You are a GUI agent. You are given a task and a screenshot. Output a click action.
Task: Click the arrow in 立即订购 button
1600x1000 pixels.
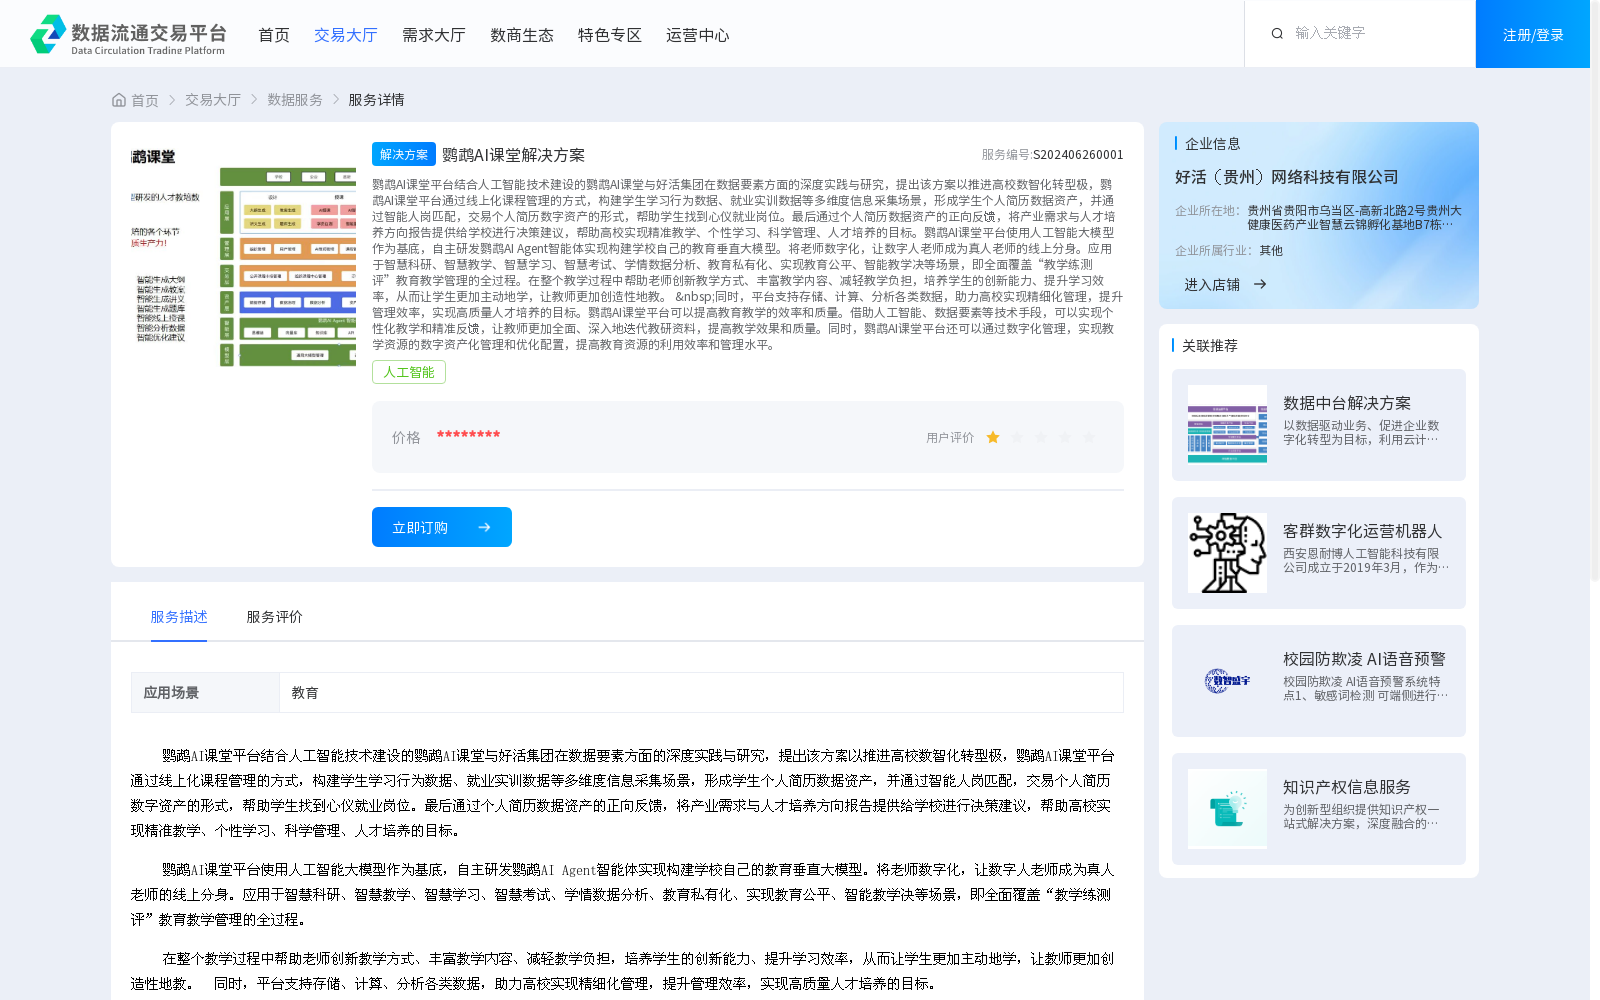coord(484,527)
